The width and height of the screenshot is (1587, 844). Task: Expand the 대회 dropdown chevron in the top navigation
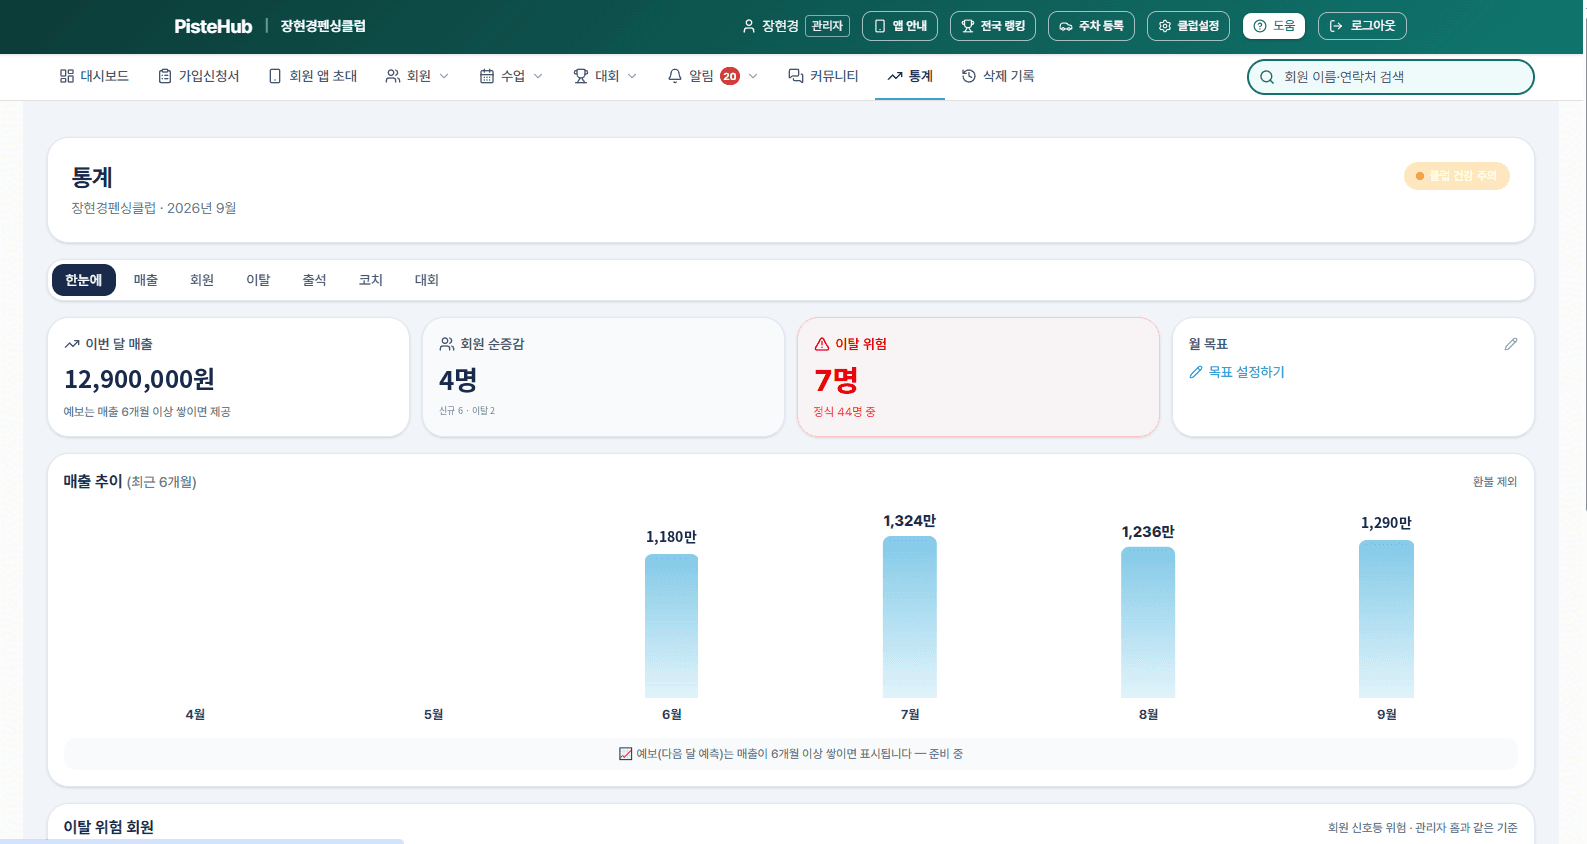(632, 76)
